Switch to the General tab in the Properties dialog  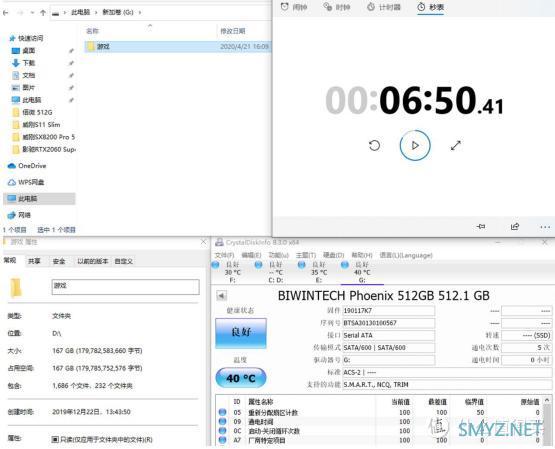coord(10,260)
